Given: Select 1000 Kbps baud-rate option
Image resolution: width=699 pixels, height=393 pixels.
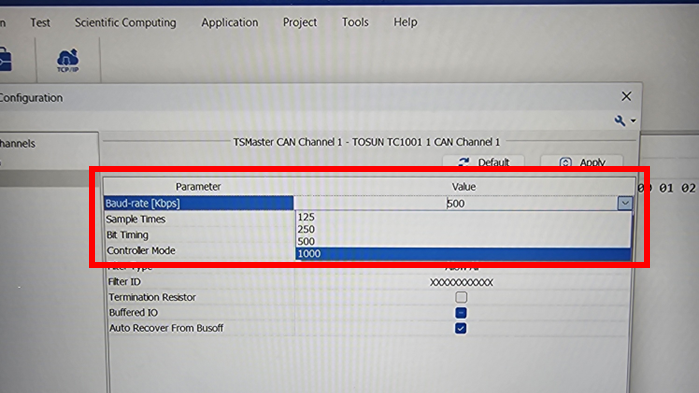Looking at the screenshot, I should 463,254.
